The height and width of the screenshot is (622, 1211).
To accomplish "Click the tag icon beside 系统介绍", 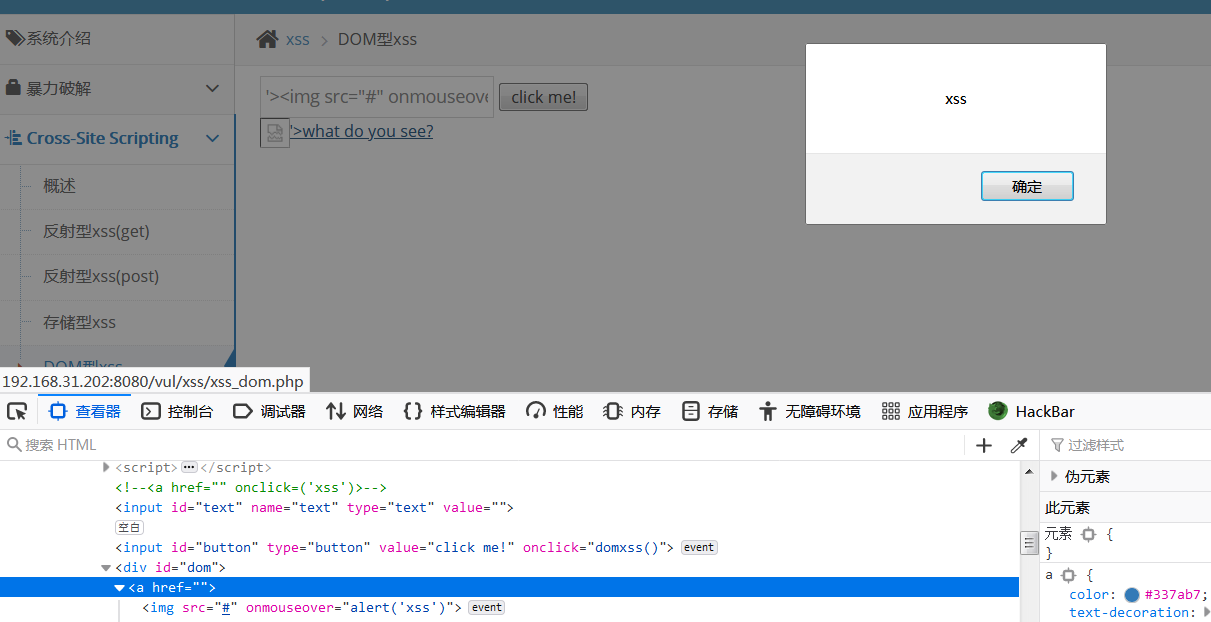I will tap(15, 38).
